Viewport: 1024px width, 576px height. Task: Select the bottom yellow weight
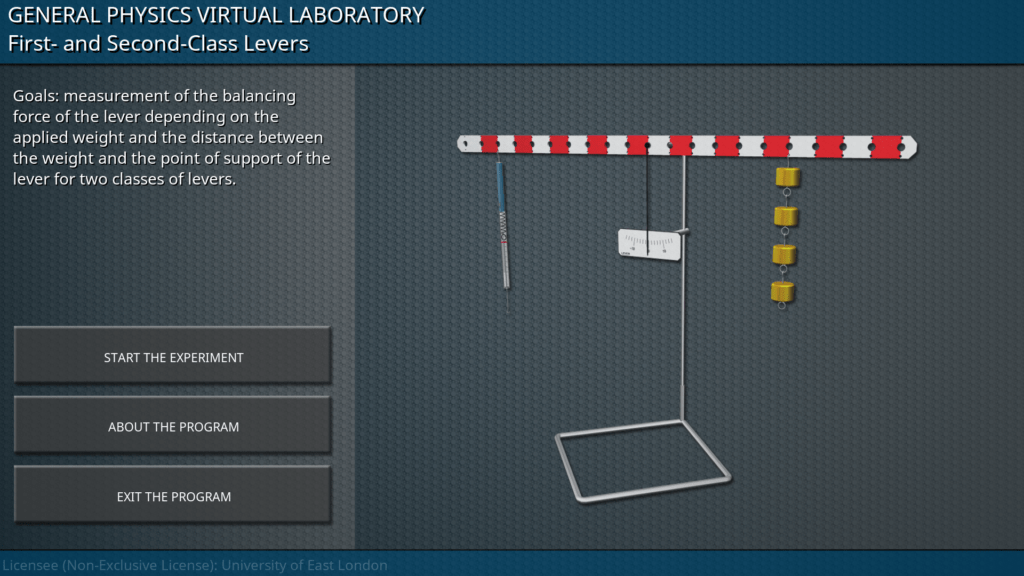pyautogui.click(x=784, y=291)
